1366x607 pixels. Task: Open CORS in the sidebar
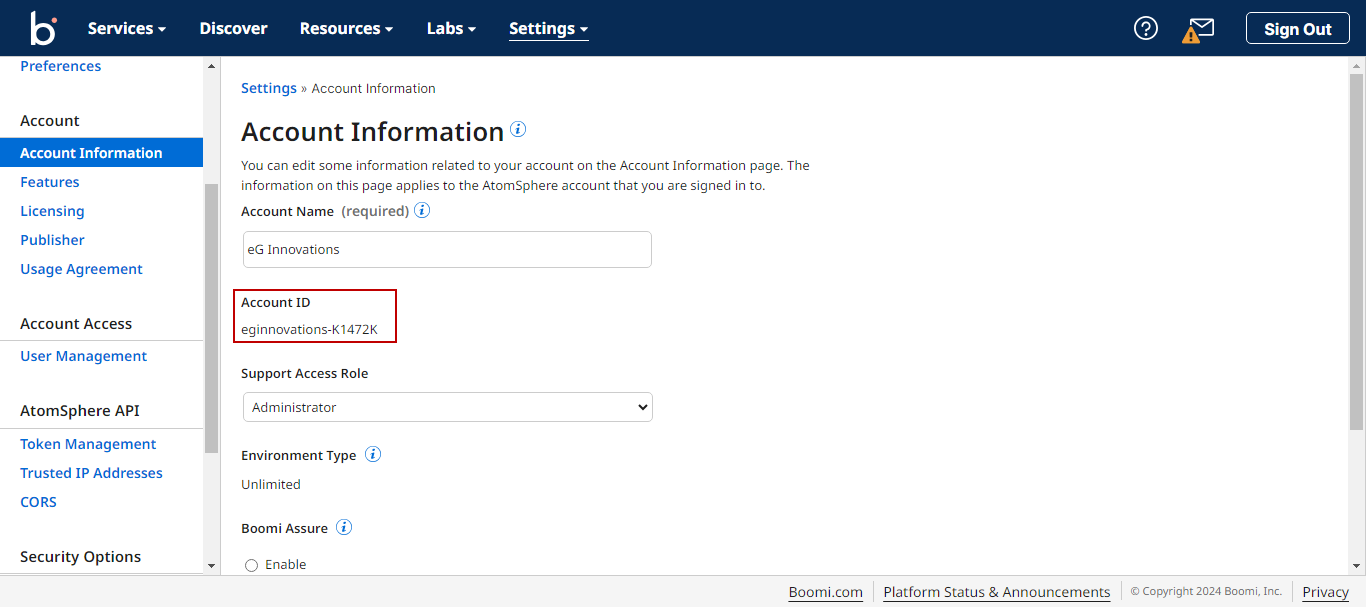tap(38, 502)
